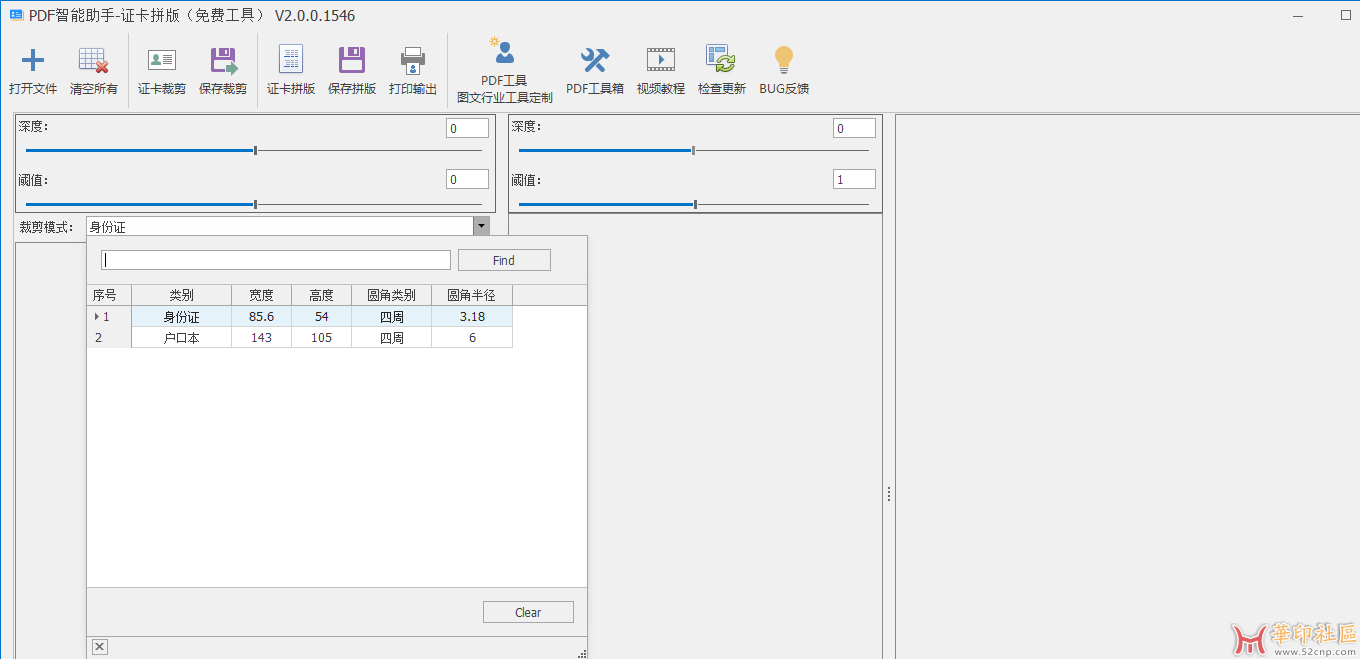Click the Find button
The width and height of the screenshot is (1360, 659).
click(x=504, y=260)
